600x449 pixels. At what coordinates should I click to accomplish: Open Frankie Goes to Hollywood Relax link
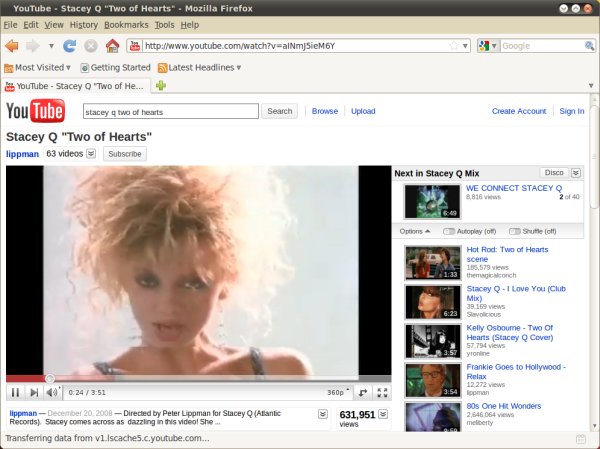[516, 371]
